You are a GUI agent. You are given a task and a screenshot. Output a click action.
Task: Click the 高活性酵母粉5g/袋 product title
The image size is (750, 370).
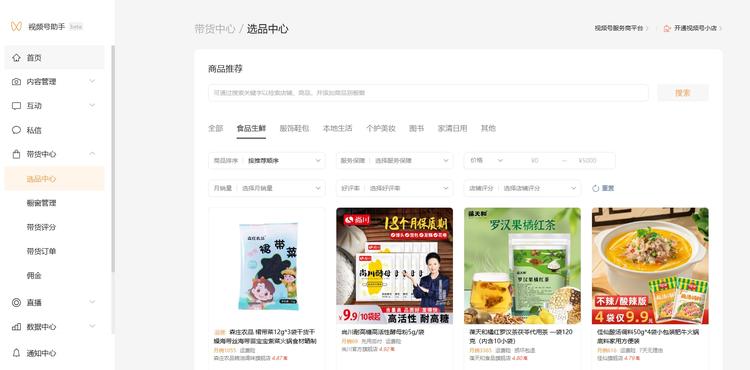[383, 332]
